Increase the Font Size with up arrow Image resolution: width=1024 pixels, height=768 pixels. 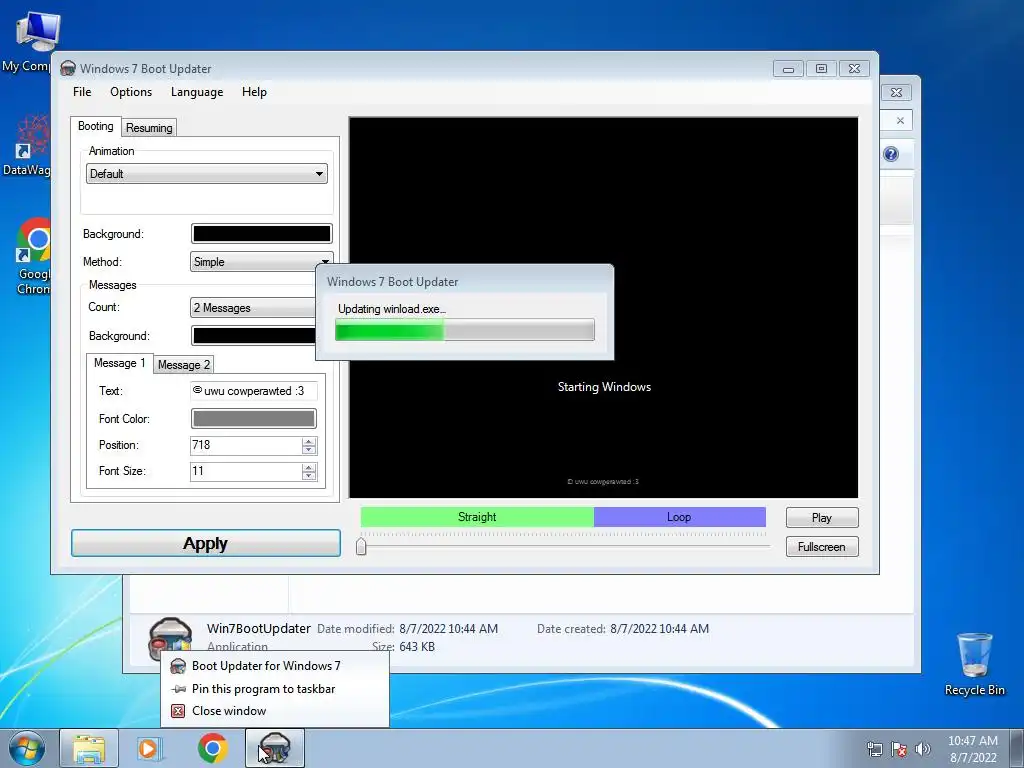309,468
